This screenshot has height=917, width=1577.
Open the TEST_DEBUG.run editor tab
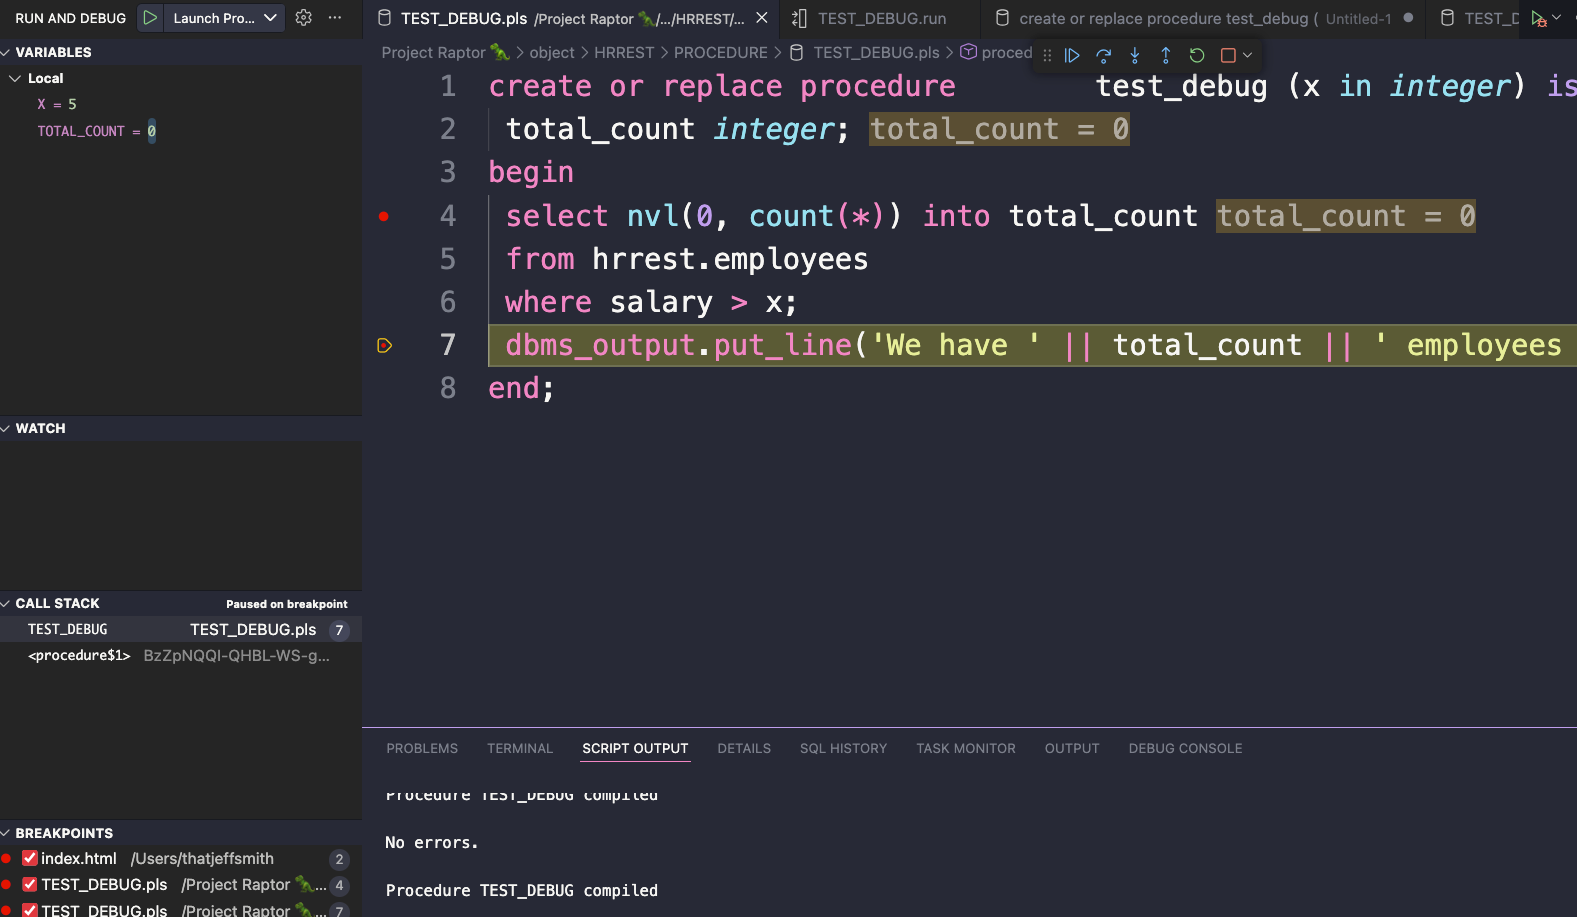point(881,18)
